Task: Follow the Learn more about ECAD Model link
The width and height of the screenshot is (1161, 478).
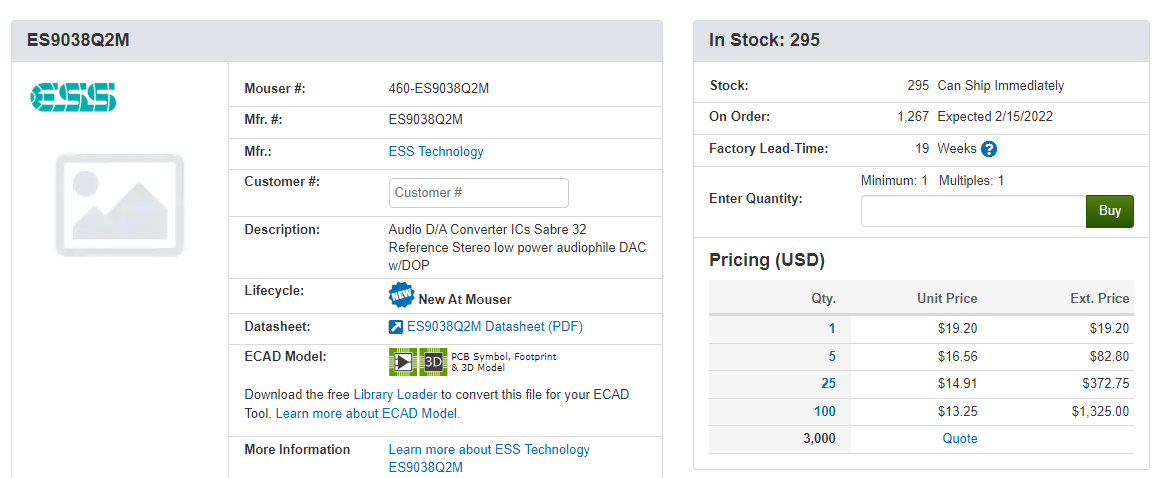Action: [368, 414]
